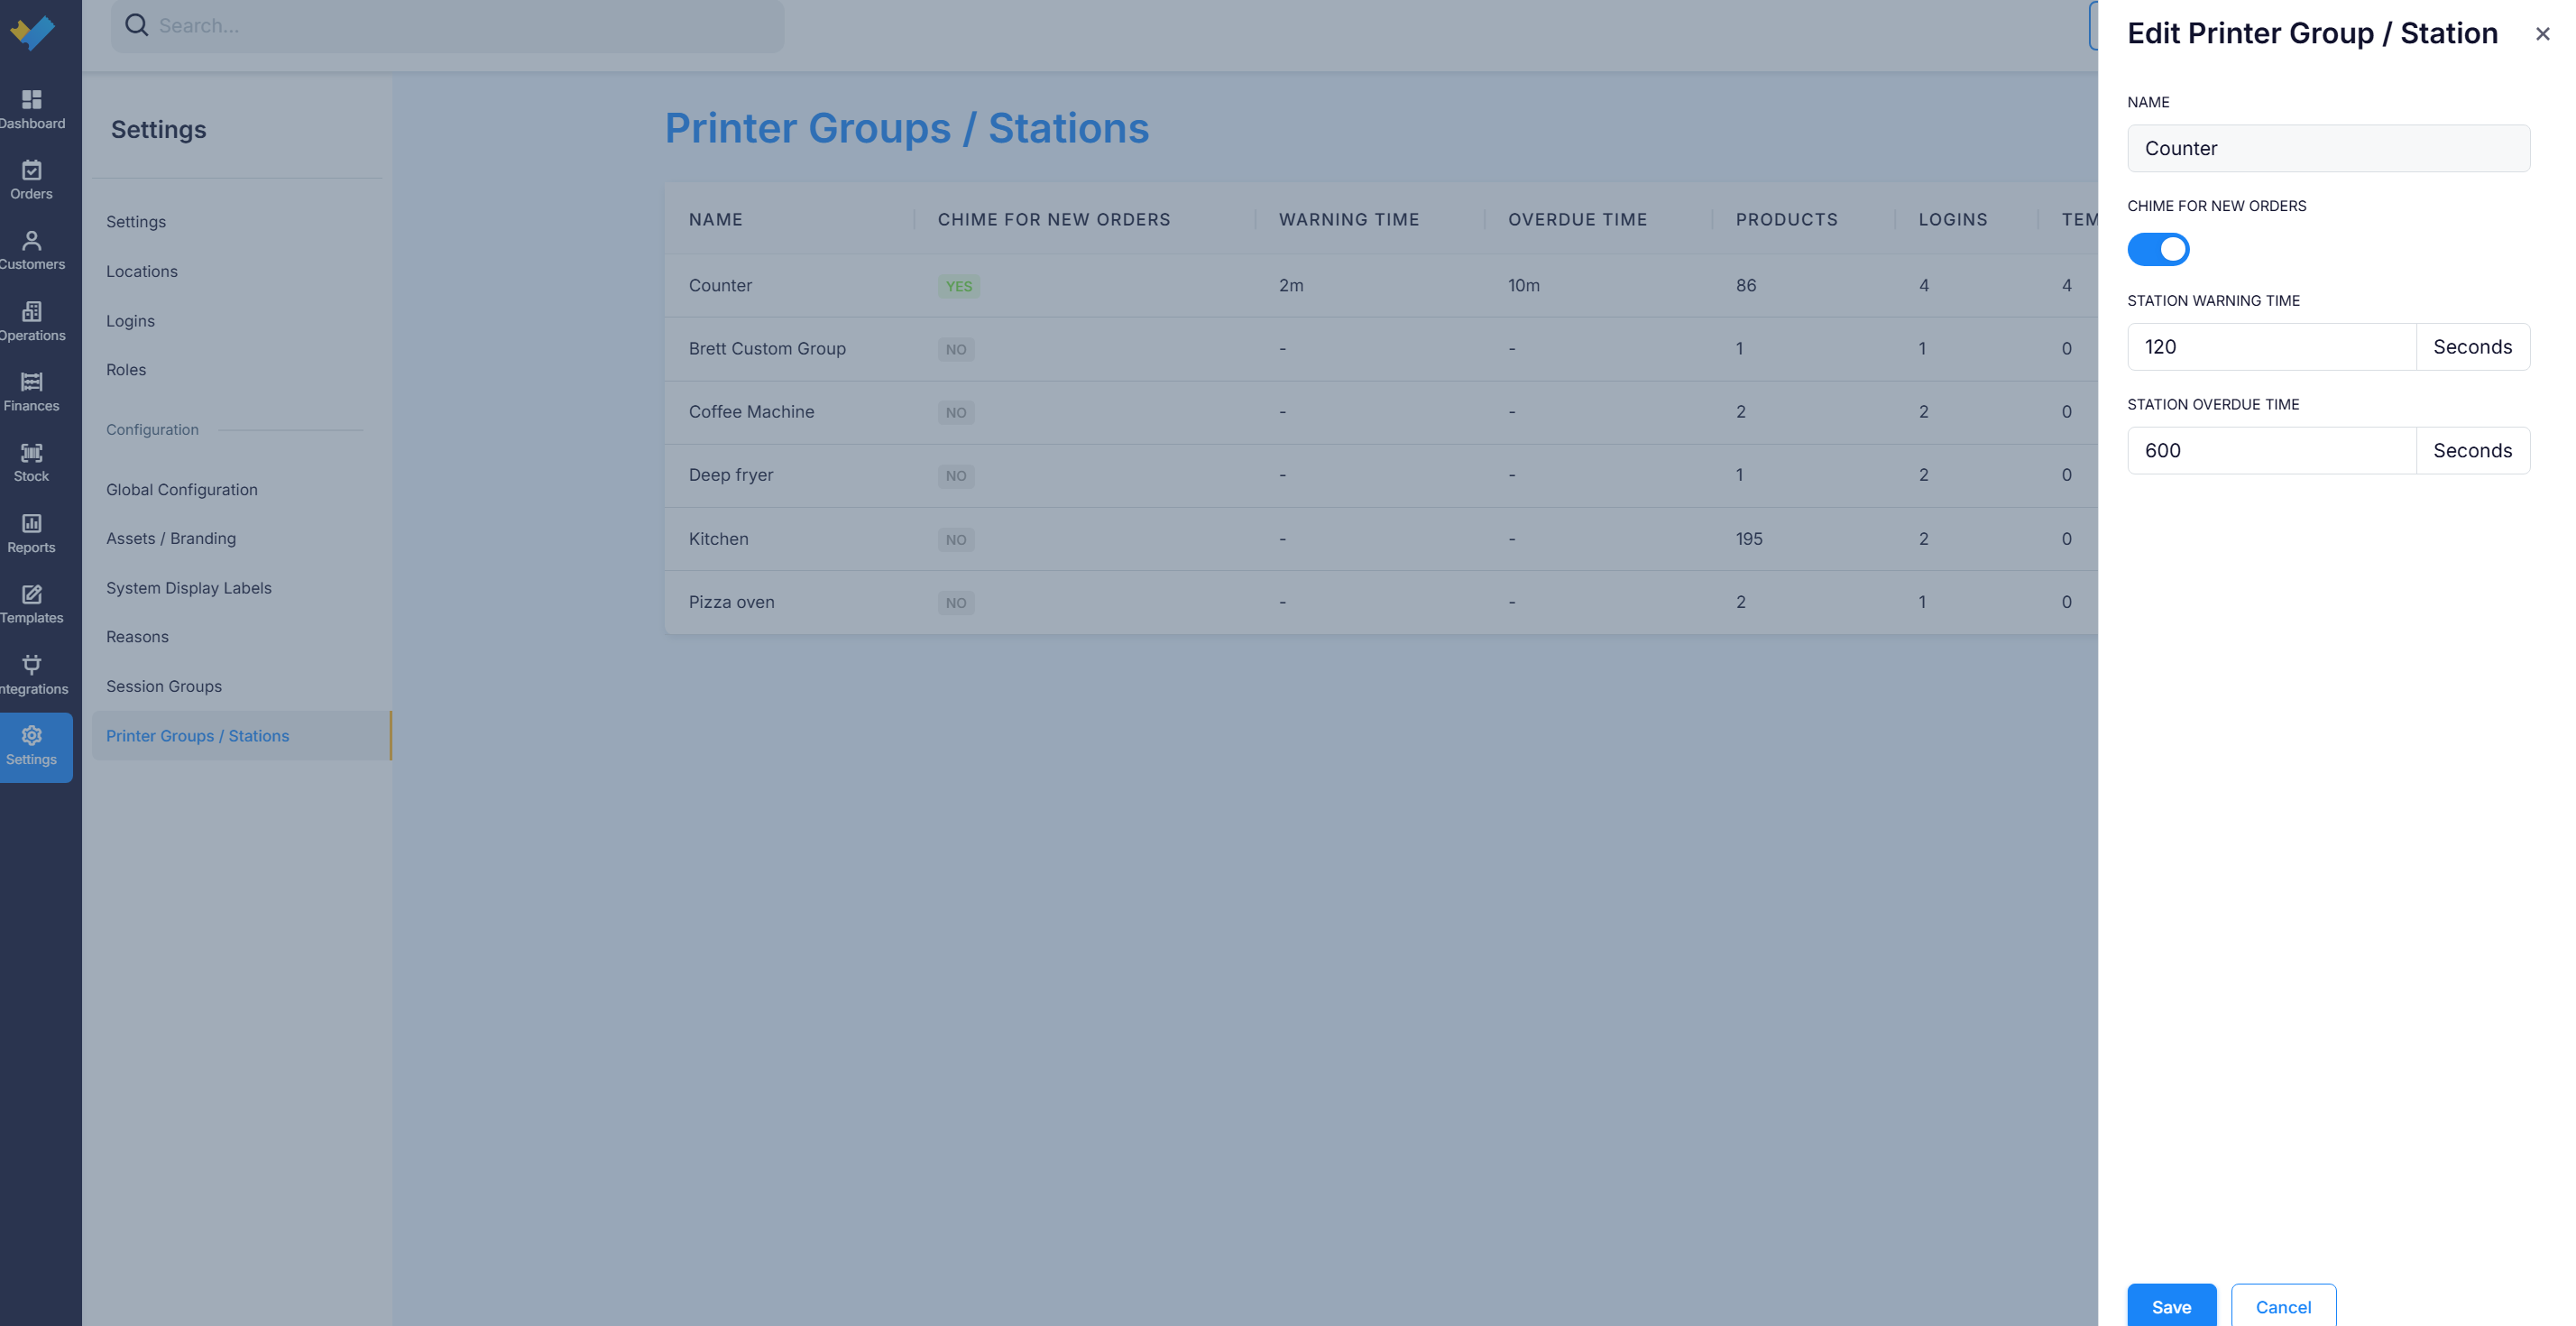Image resolution: width=2576 pixels, height=1326 pixels.
Task: Click the Name field containing Counter
Action: tap(2328, 148)
